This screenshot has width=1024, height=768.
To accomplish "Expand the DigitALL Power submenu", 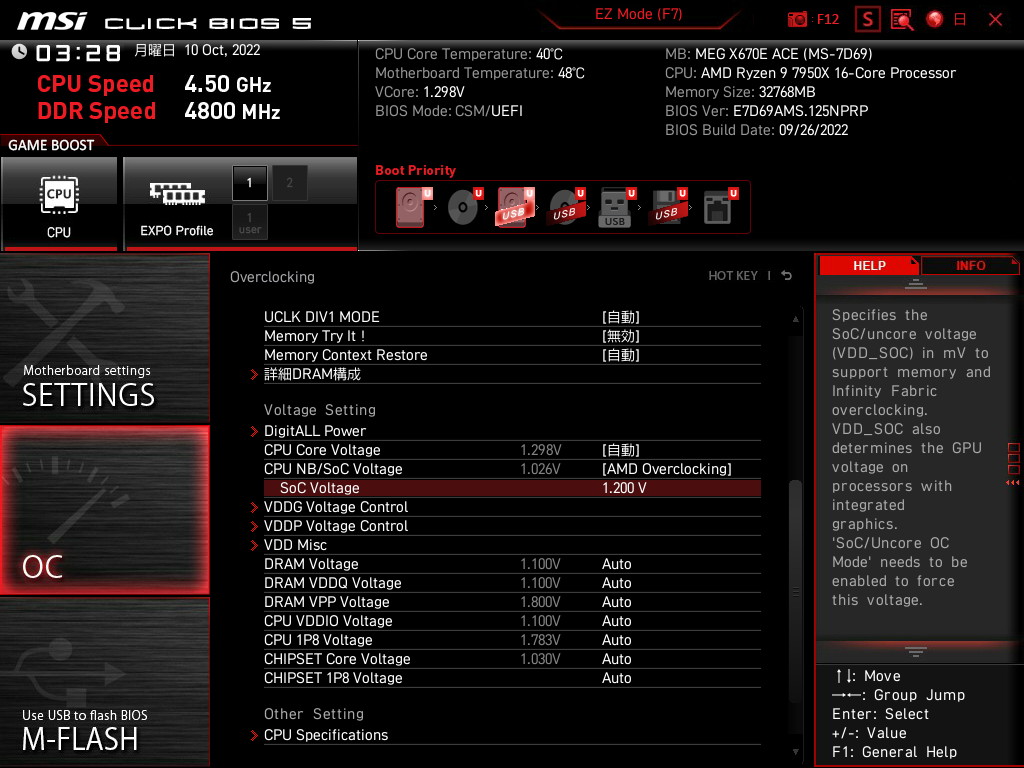I will point(315,430).
